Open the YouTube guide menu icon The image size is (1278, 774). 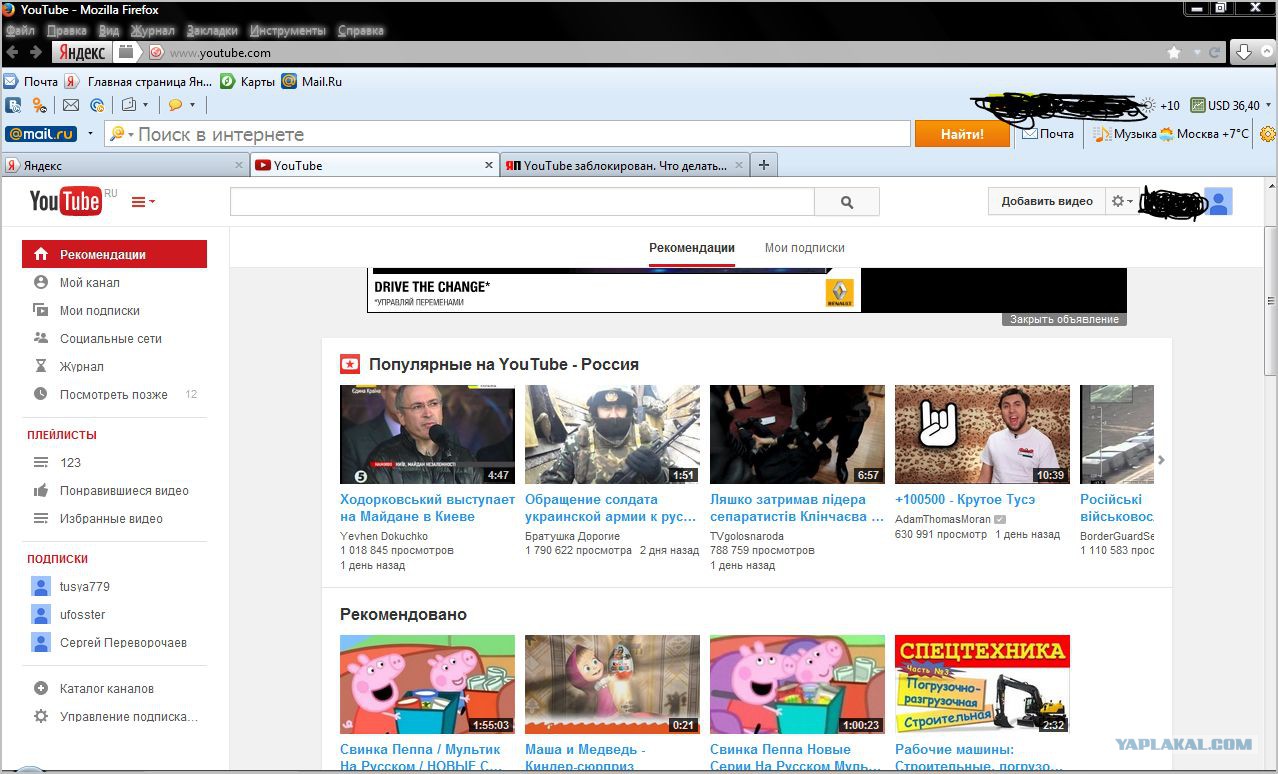pos(143,202)
